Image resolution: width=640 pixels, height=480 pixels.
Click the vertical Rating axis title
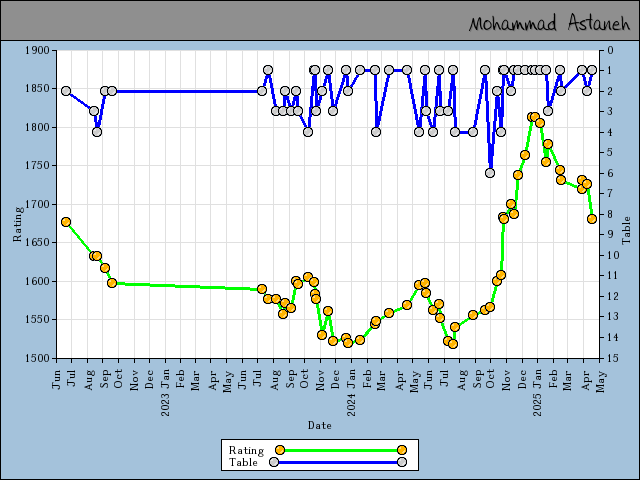[x=18, y=224]
